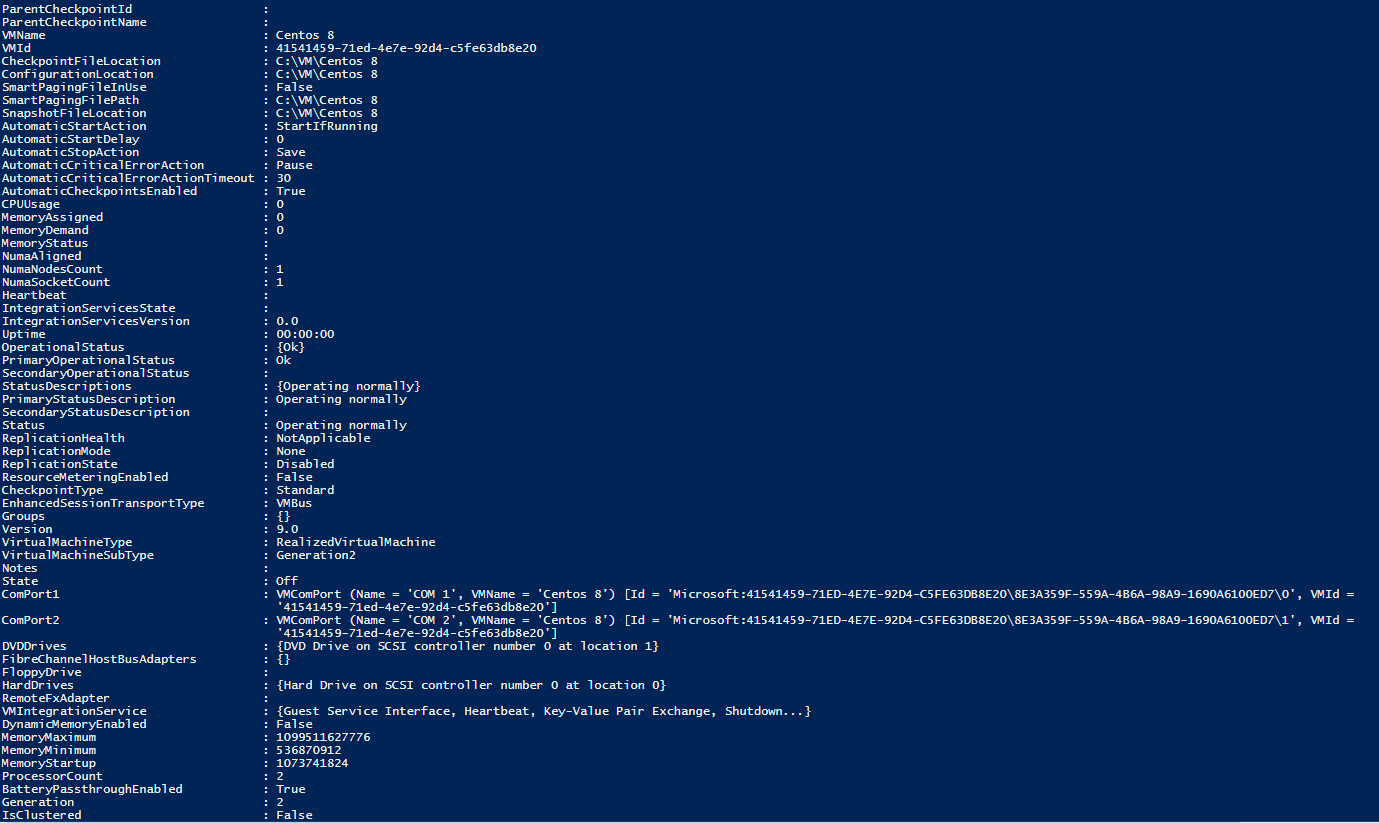Viewport: 1379px width, 823px height.
Task: Click the VMIntegrationService services list text
Action: (x=543, y=711)
